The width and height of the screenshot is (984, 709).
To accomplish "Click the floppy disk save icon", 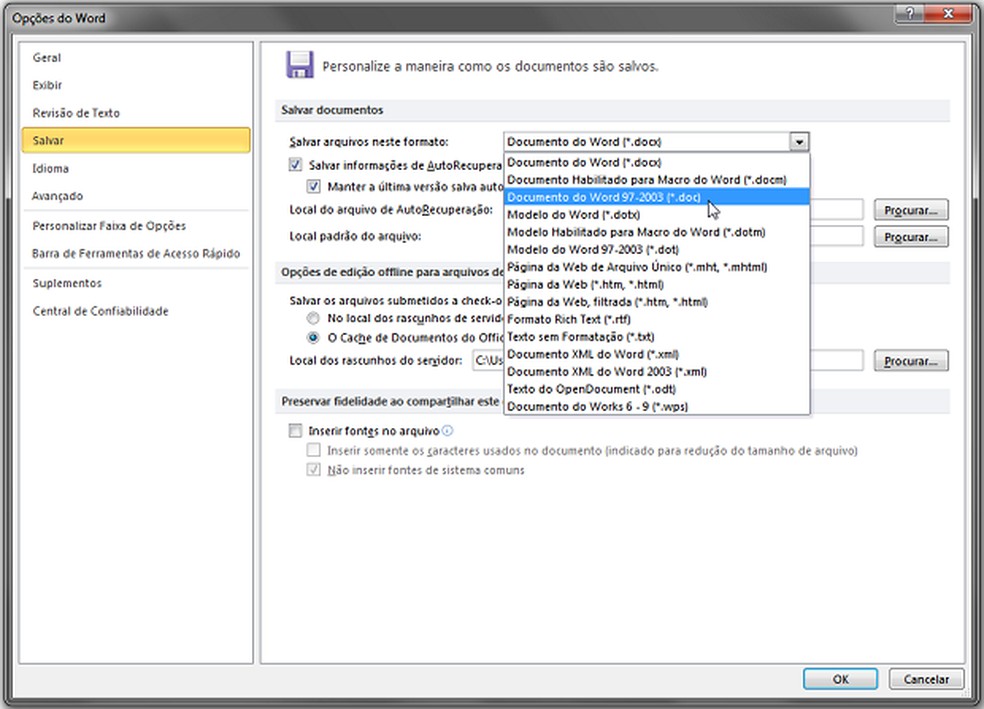I will coord(299,65).
